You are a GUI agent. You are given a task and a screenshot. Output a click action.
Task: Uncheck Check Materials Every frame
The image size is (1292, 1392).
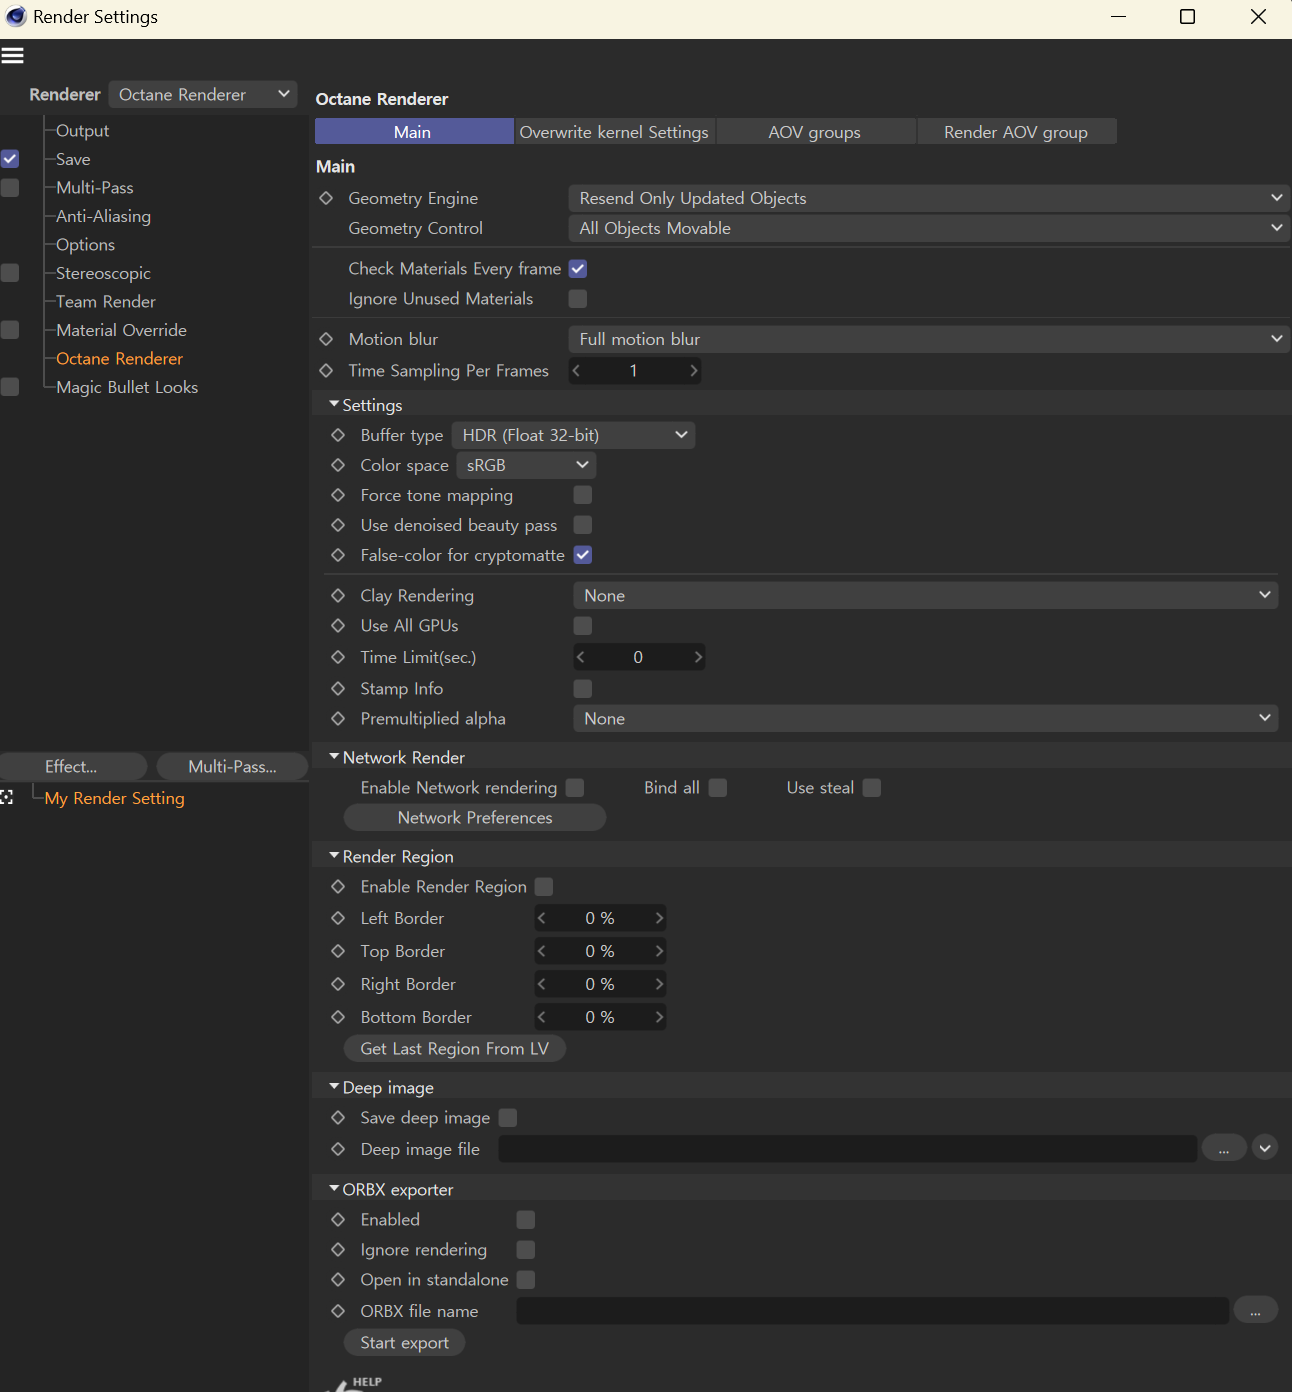pyautogui.click(x=578, y=269)
